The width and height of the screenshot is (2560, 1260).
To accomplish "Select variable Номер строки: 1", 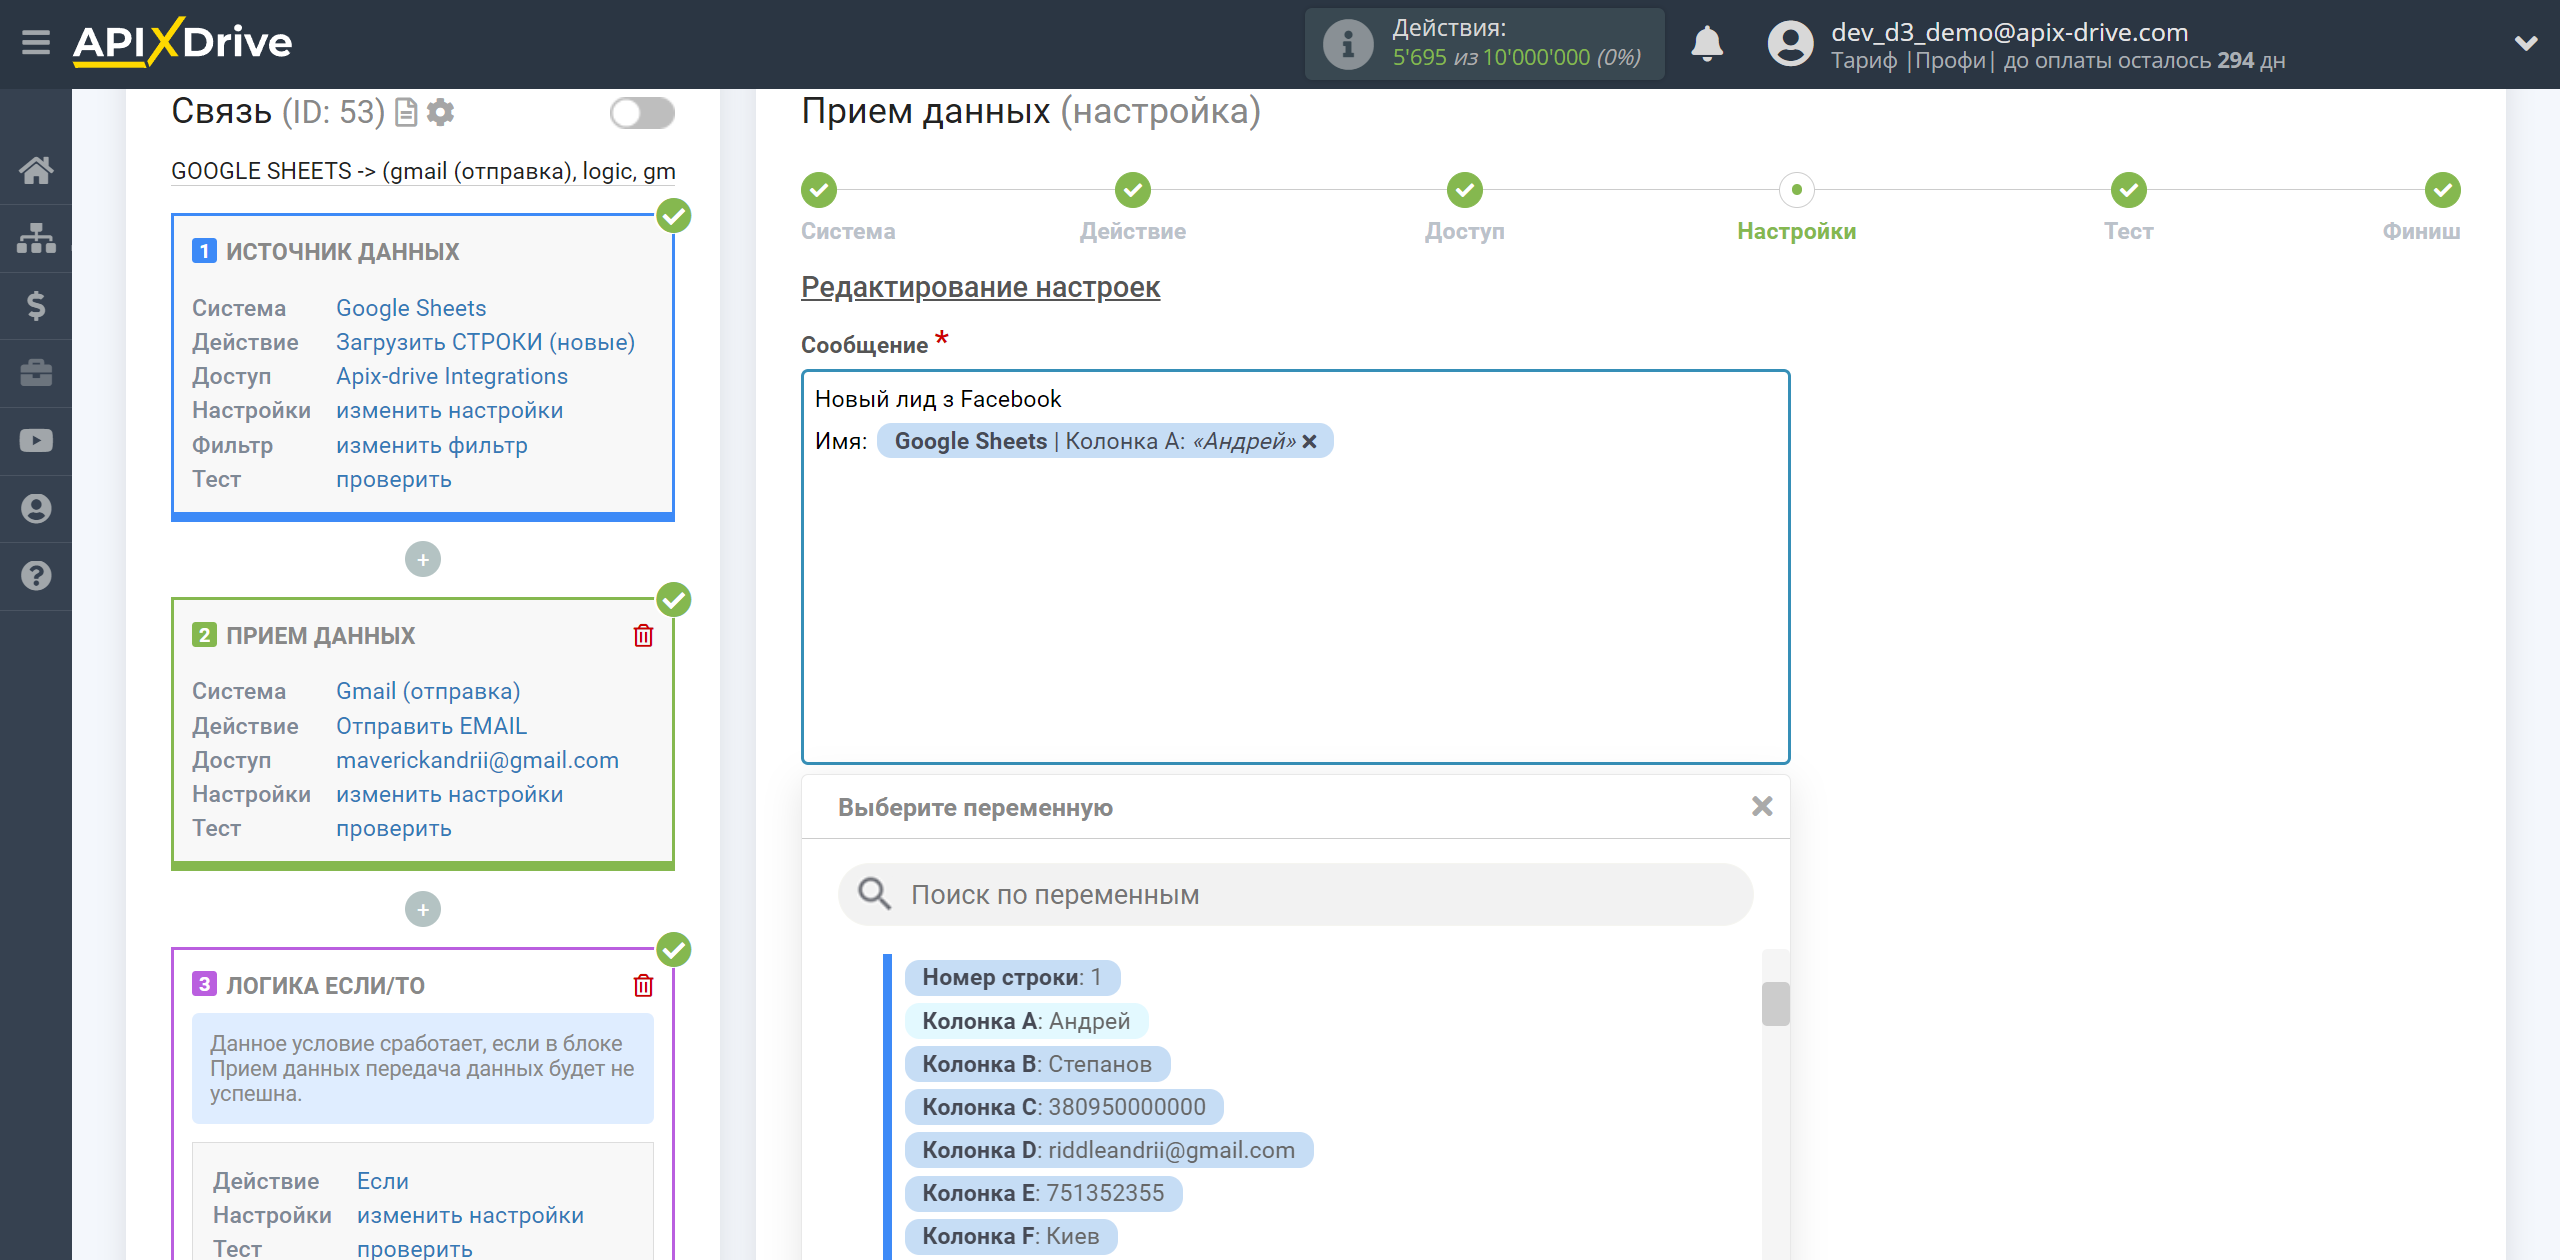I will tap(1012, 977).
